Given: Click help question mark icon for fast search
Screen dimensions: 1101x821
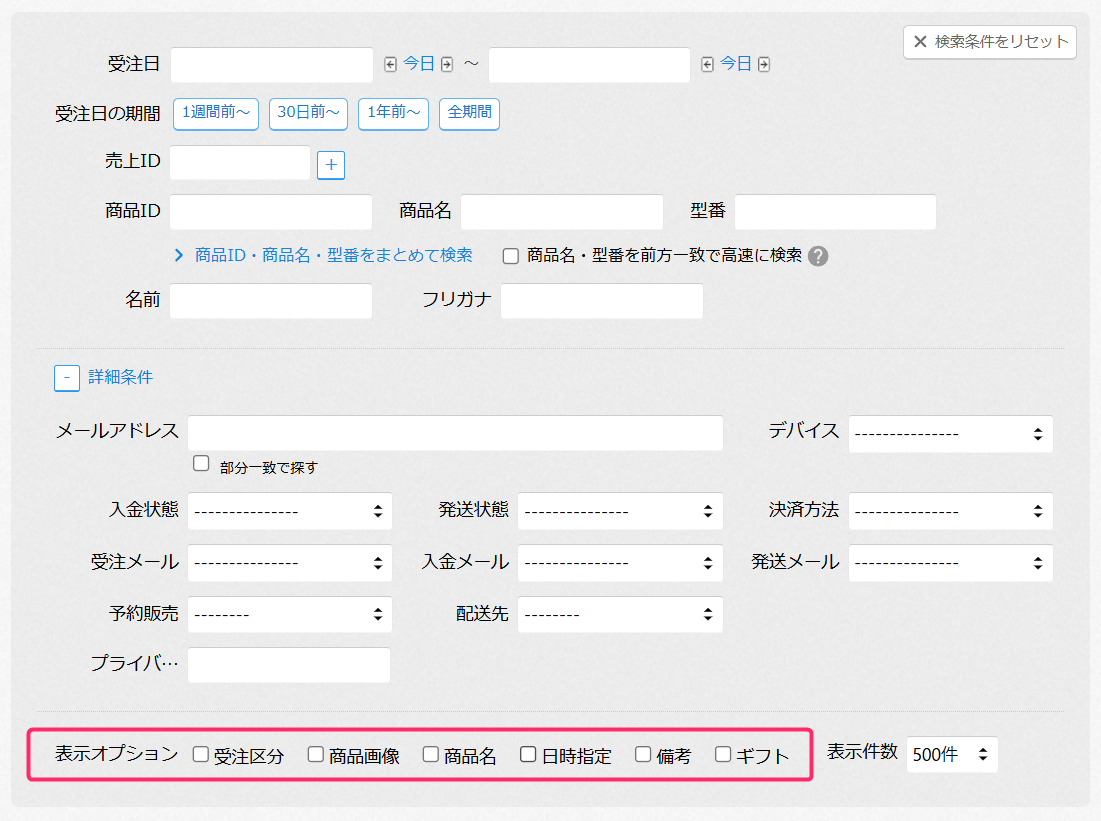Looking at the screenshot, I should [818, 256].
